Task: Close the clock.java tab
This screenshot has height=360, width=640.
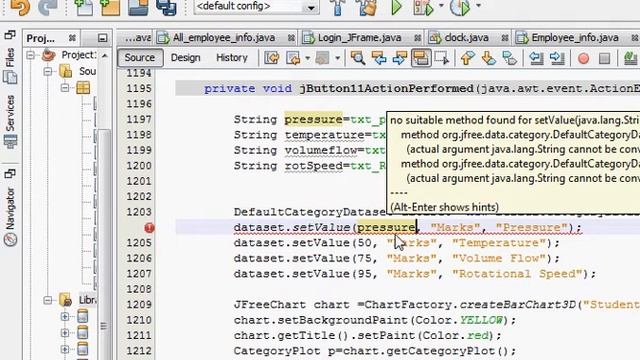Action: (x=505, y=38)
